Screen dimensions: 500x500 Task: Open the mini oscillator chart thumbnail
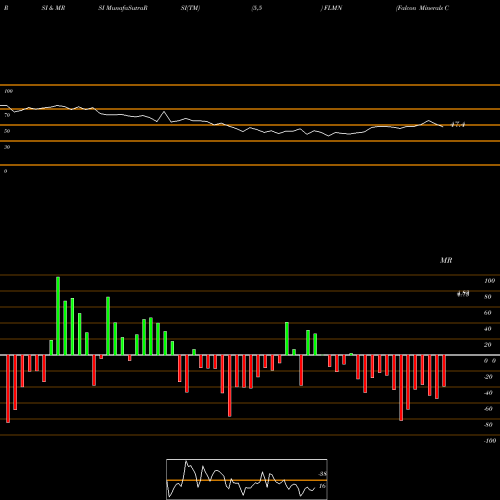tap(247, 479)
